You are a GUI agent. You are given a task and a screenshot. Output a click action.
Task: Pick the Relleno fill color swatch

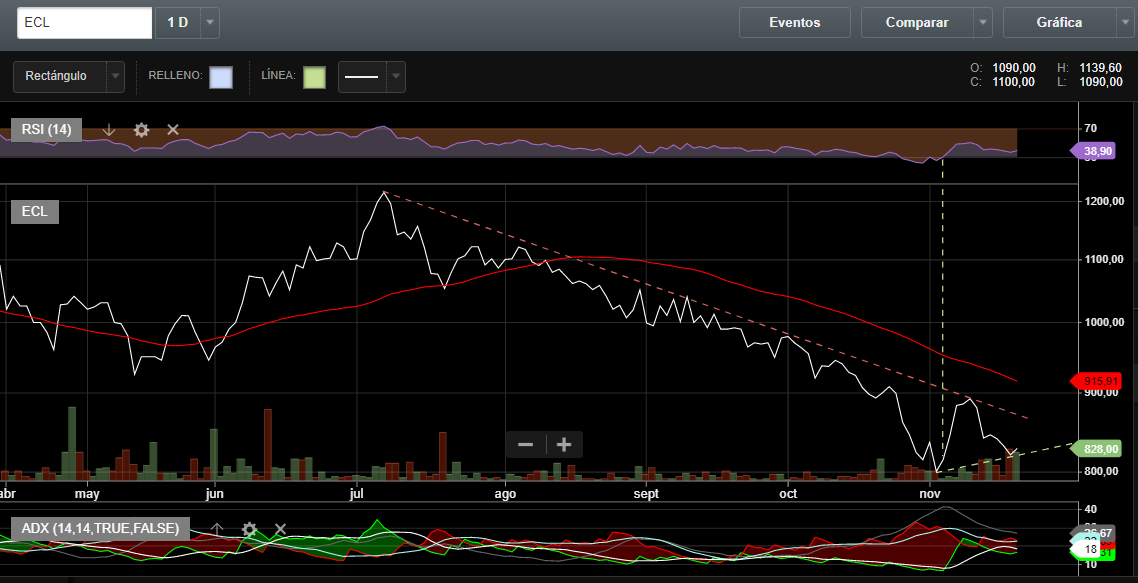(x=221, y=77)
